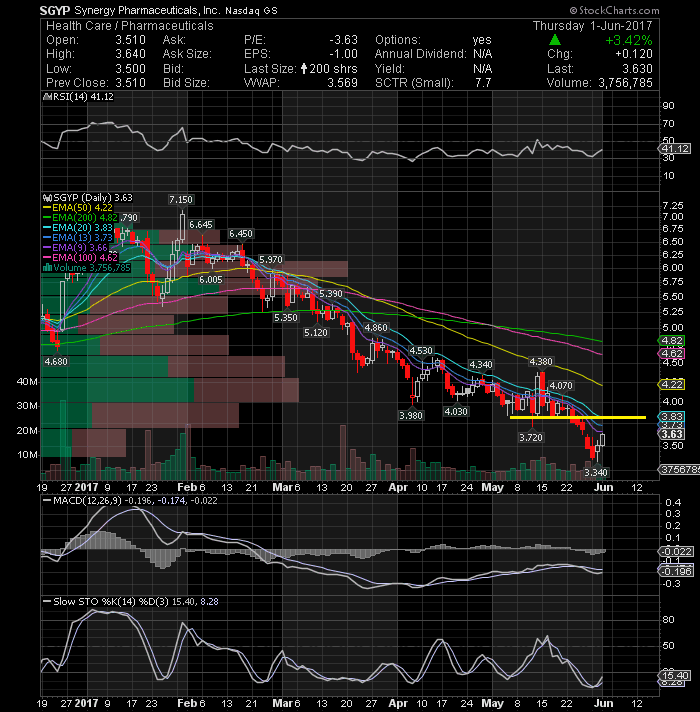Click the 4.530 price label
Viewport: 700px width, 712px height.
click(x=421, y=351)
